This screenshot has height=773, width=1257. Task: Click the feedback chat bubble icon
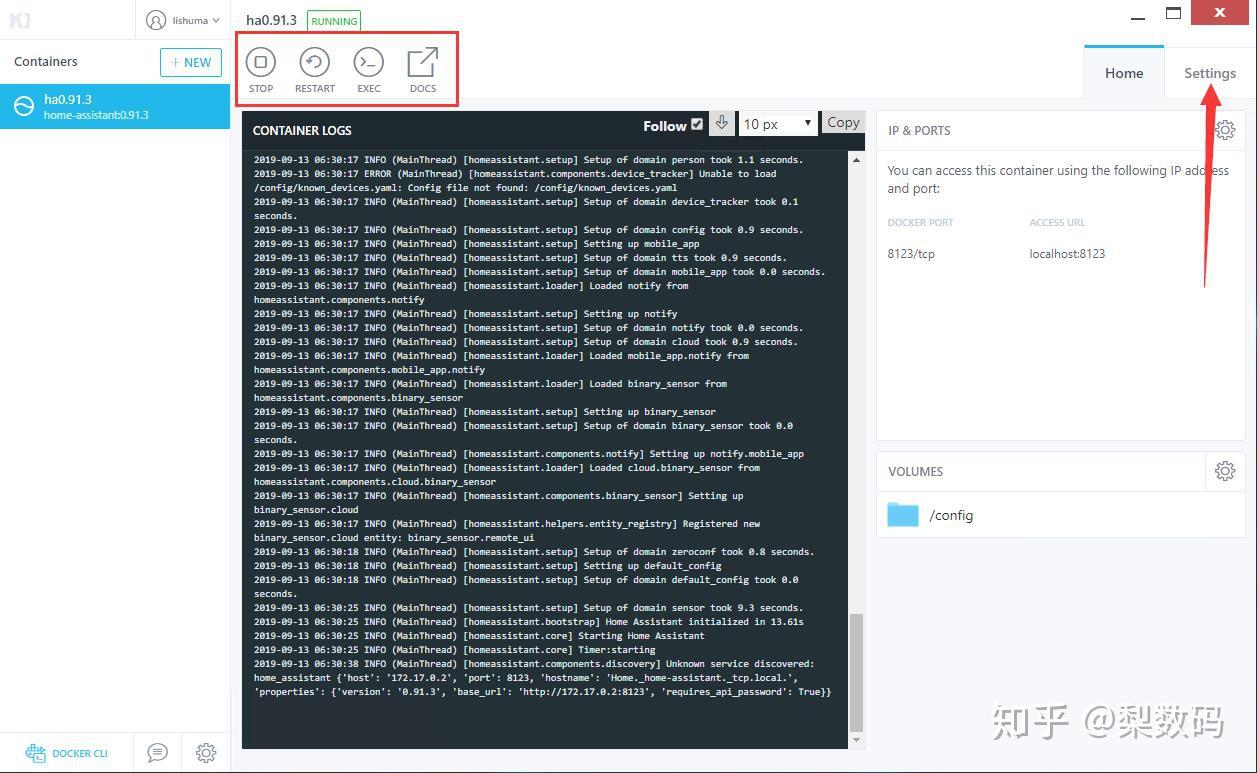pos(157,752)
